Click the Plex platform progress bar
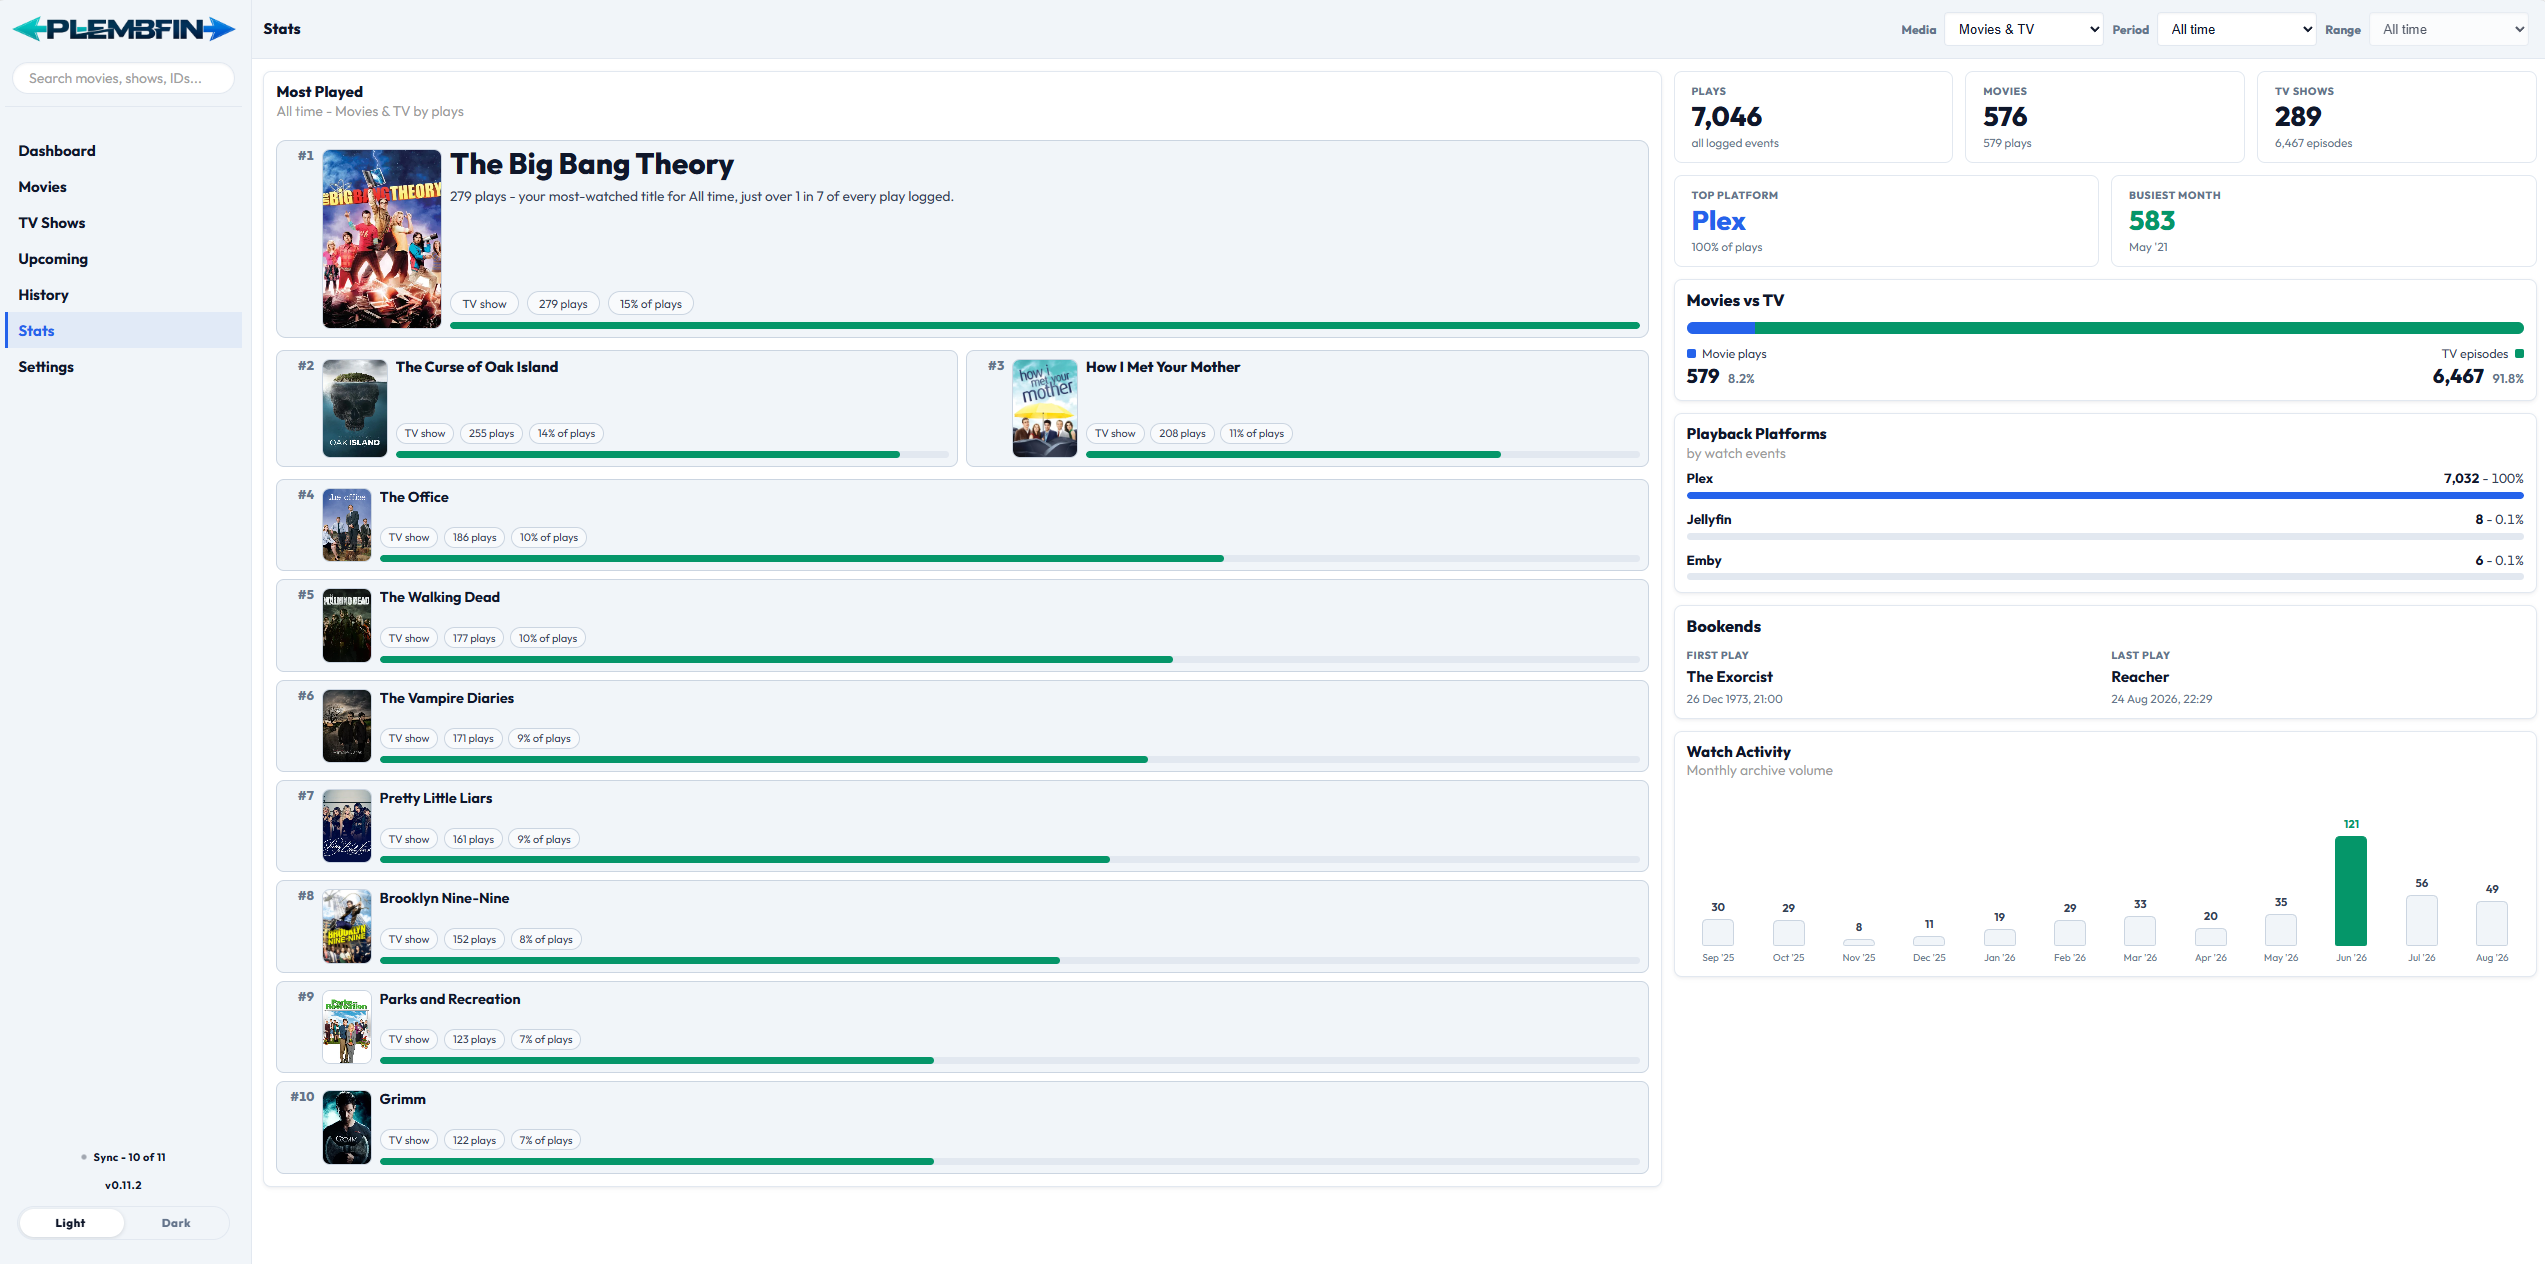The image size is (2545, 1264). tap(2105, 495)
